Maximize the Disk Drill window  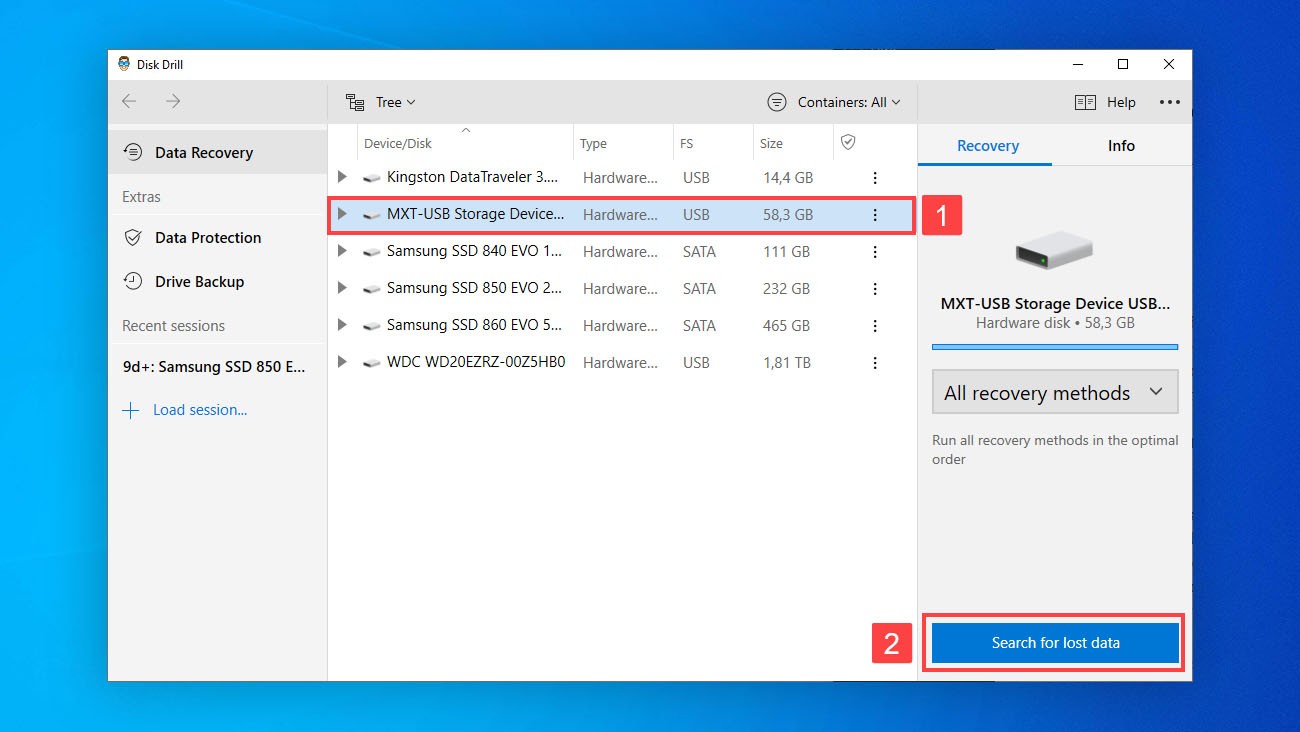(1123, 64)
